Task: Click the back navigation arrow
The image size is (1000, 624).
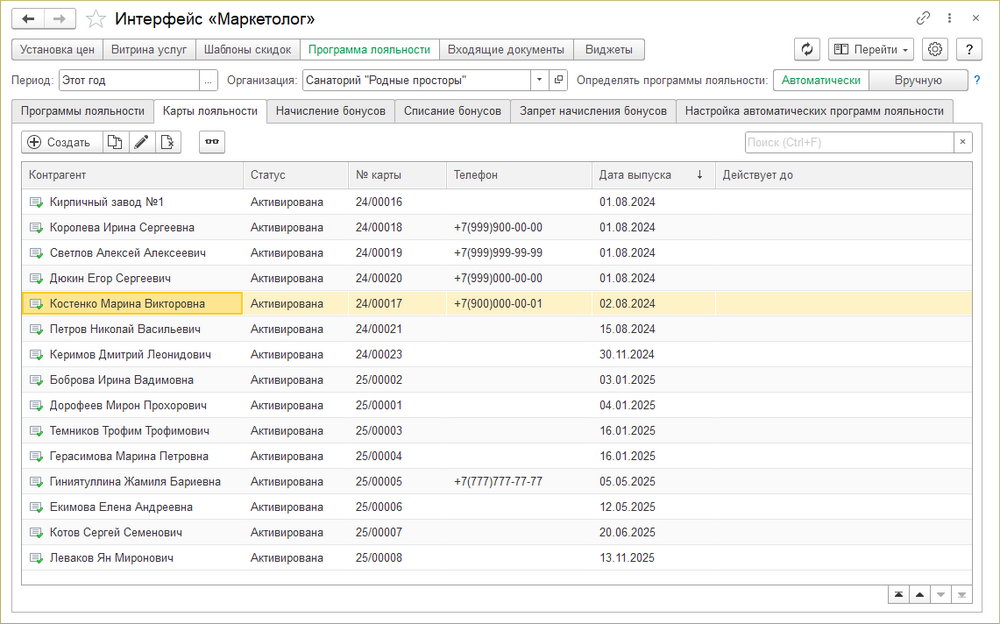Action: [31, 19]
